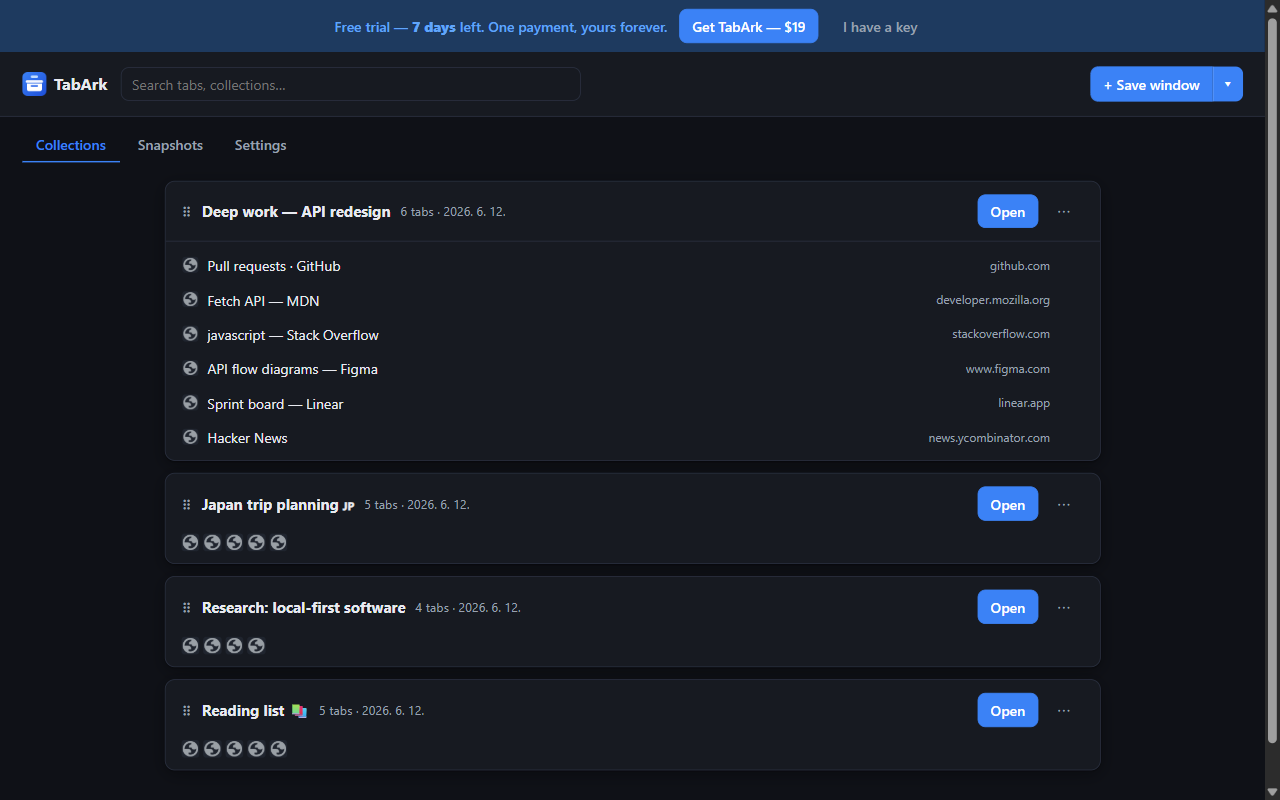Open the Japan trip planning collection tabs
Image resolution: width=1280 pixels, height=800 pixels.
click(x=1007, y=505)
